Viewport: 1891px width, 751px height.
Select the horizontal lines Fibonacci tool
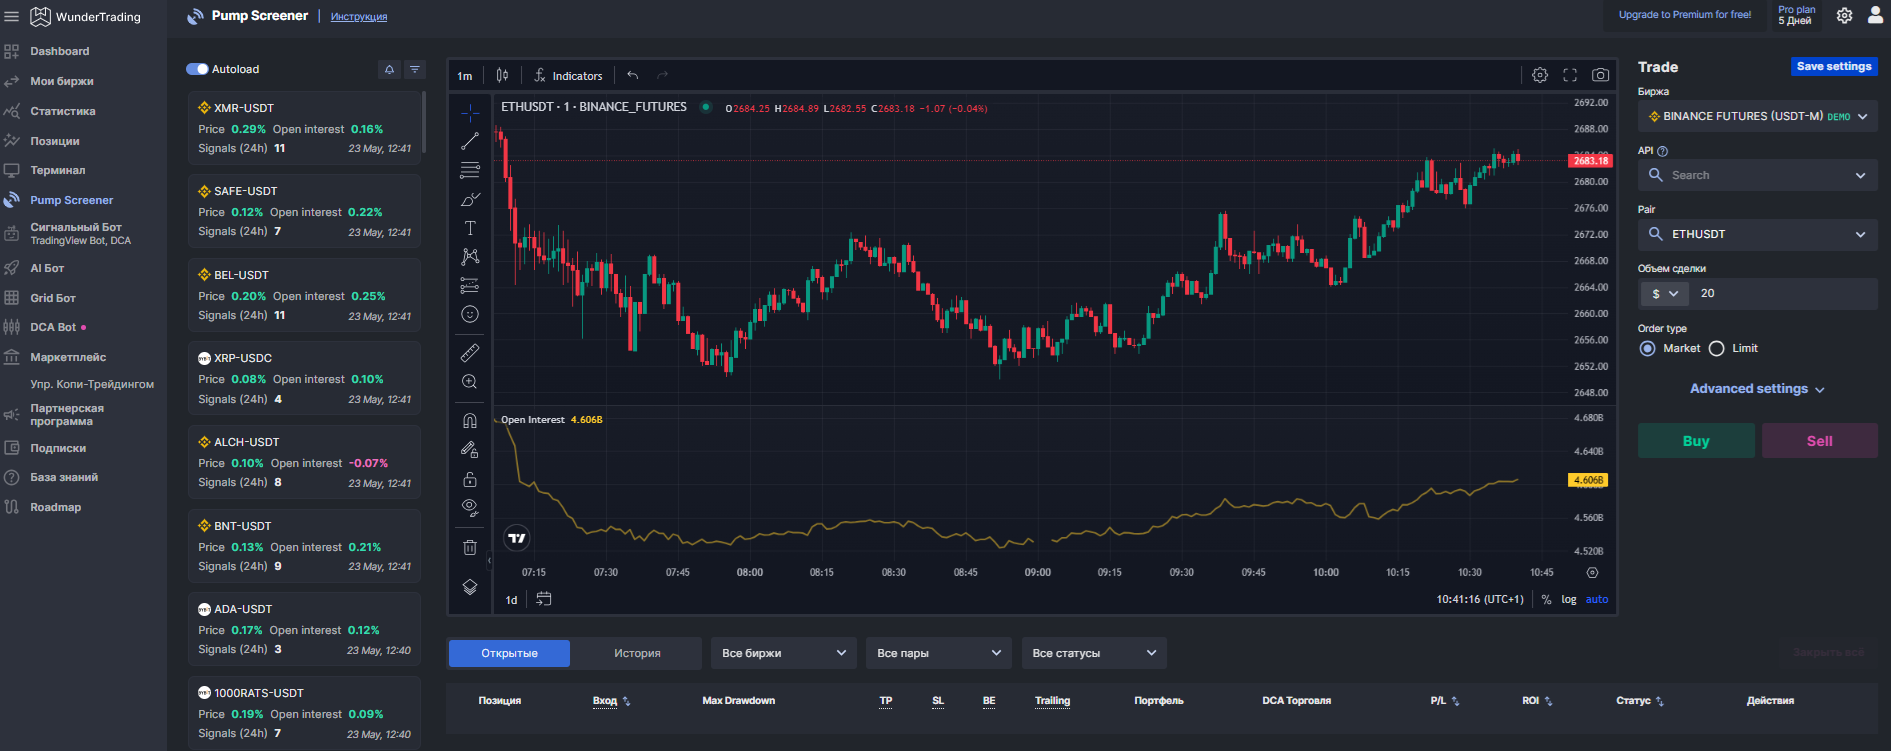pyautogui.click(x=470, y=170)
